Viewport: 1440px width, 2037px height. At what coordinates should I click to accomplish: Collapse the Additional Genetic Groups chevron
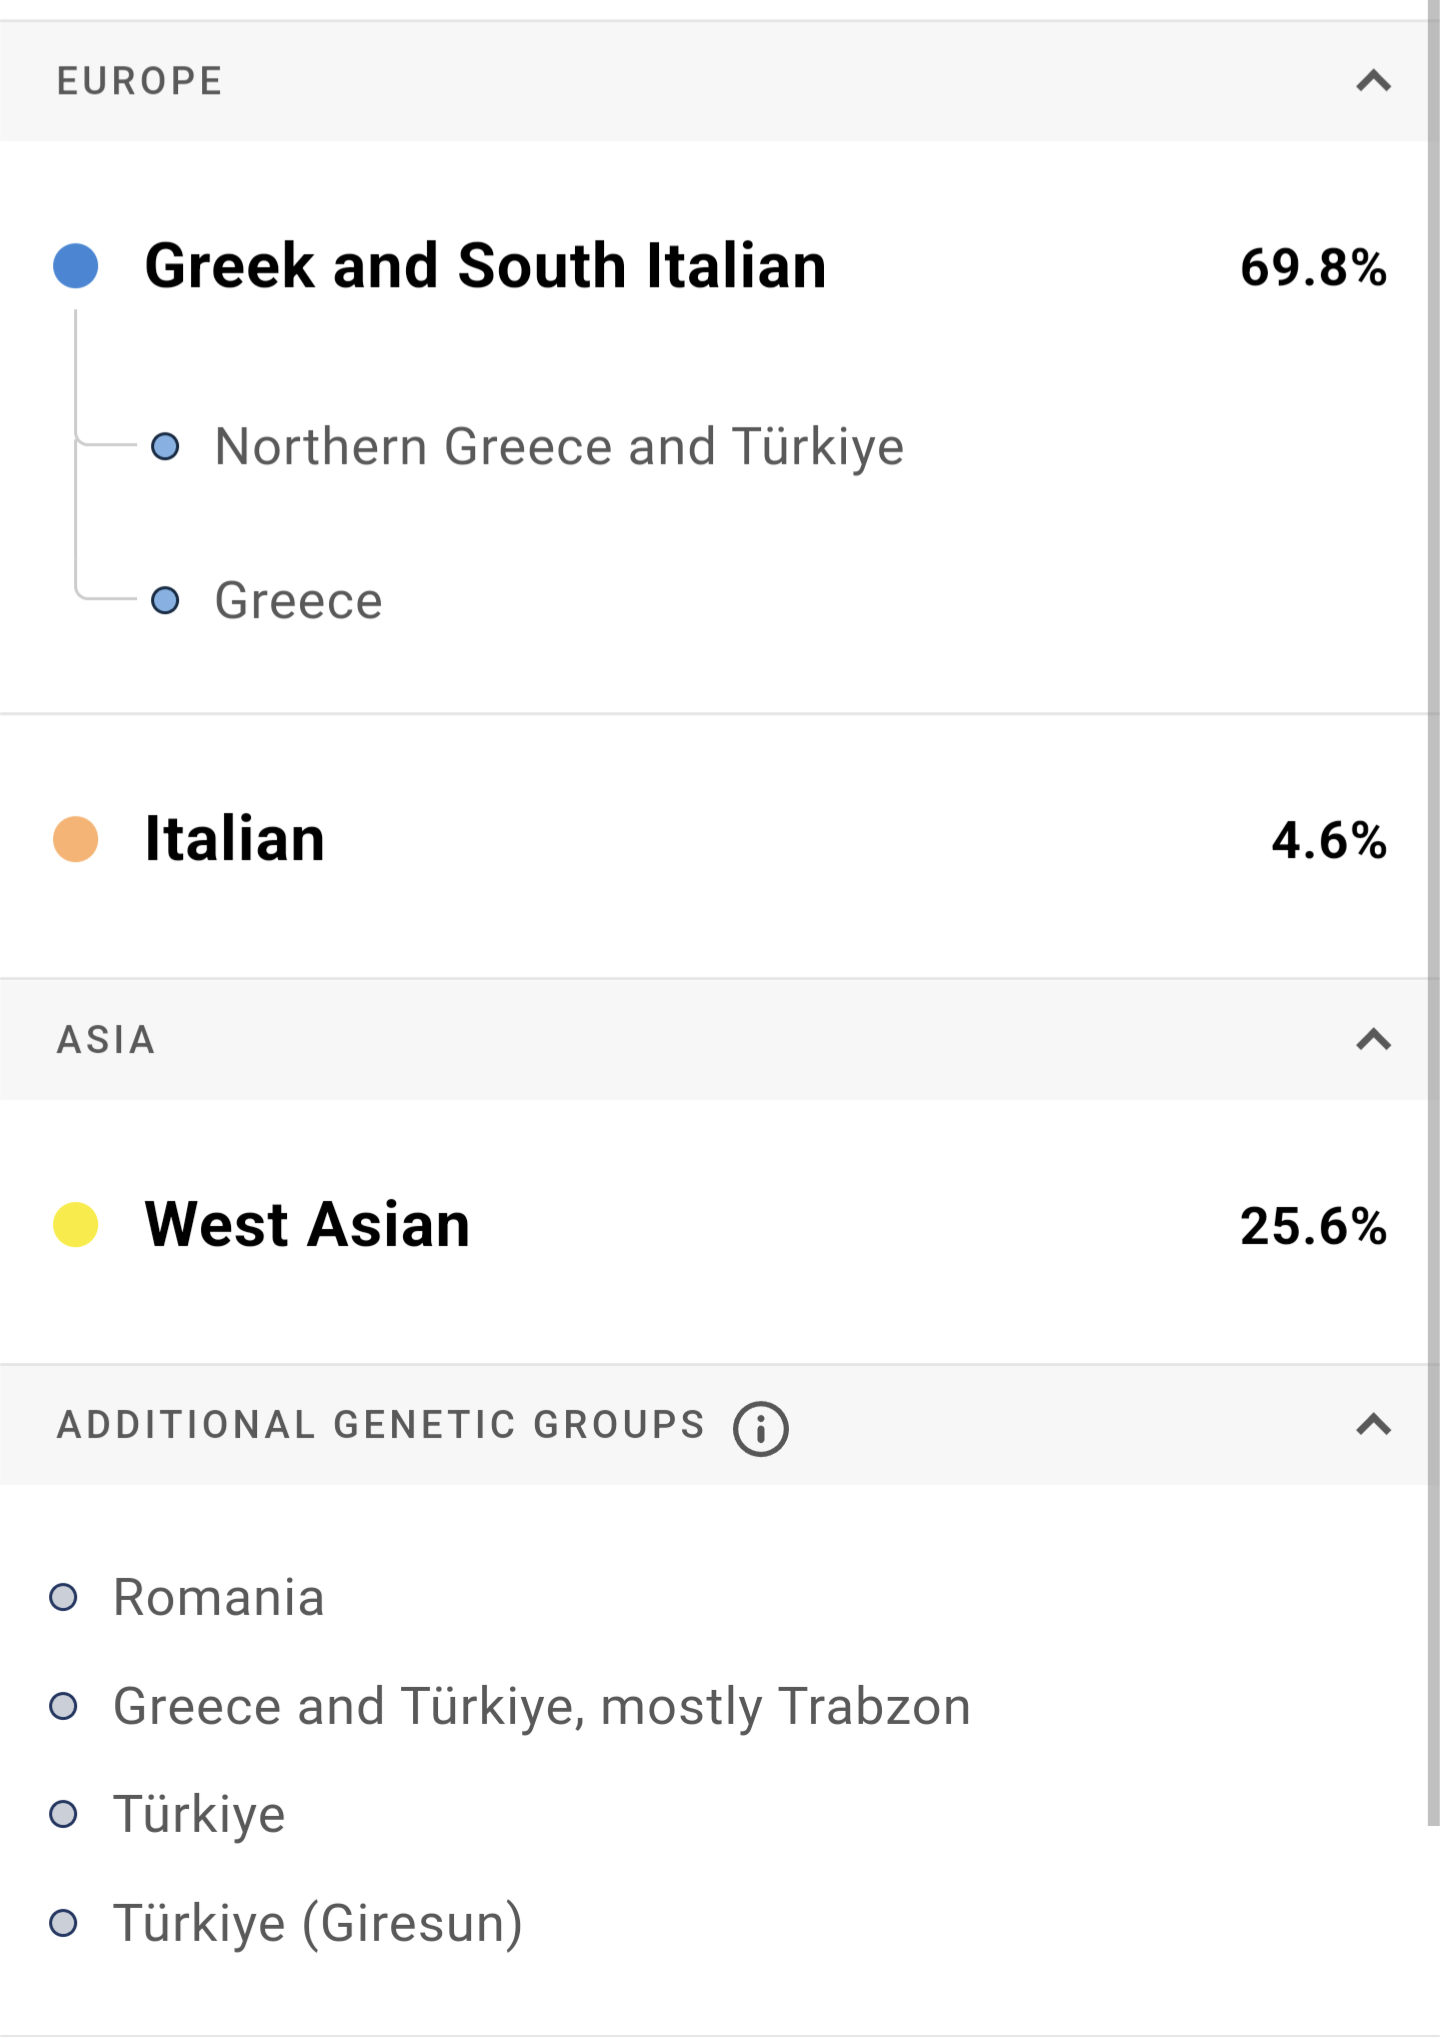coord(1373,1424)
